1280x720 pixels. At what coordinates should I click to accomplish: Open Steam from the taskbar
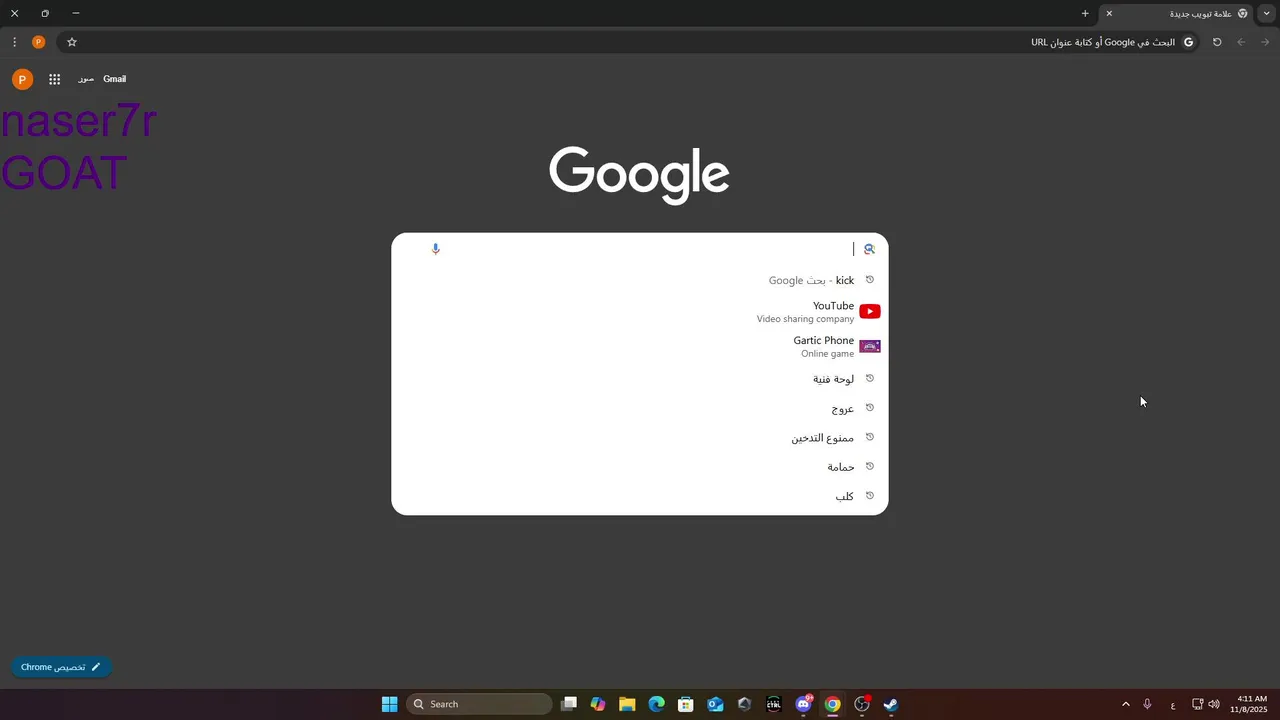coord(891,704)
